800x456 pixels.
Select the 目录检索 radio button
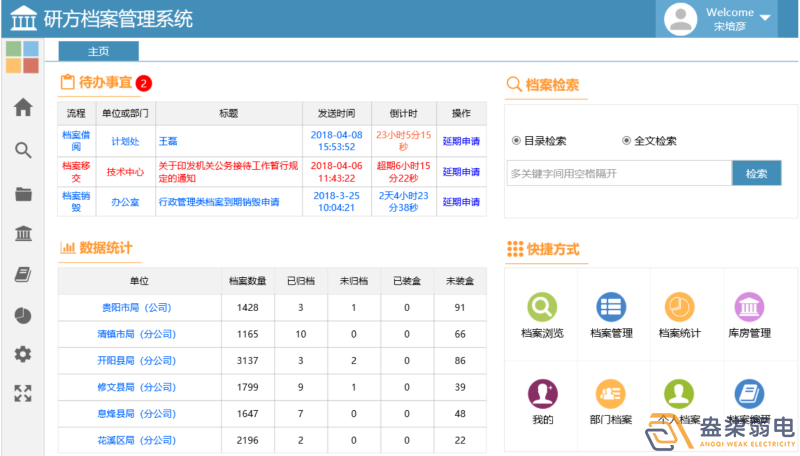[x=516, y=141]
